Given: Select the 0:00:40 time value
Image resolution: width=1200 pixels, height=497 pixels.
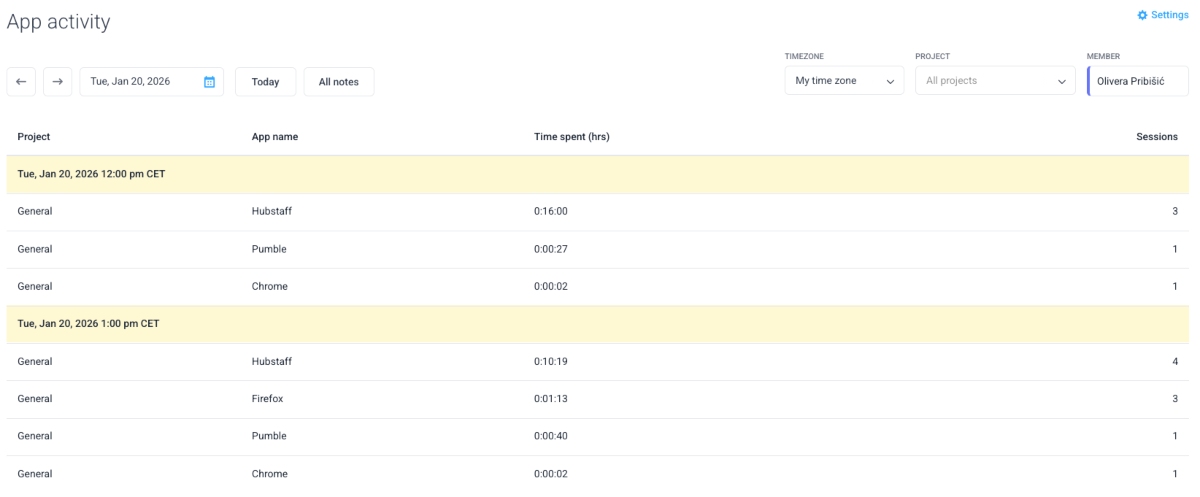Looking at the screenshot, I should [551, 436].
